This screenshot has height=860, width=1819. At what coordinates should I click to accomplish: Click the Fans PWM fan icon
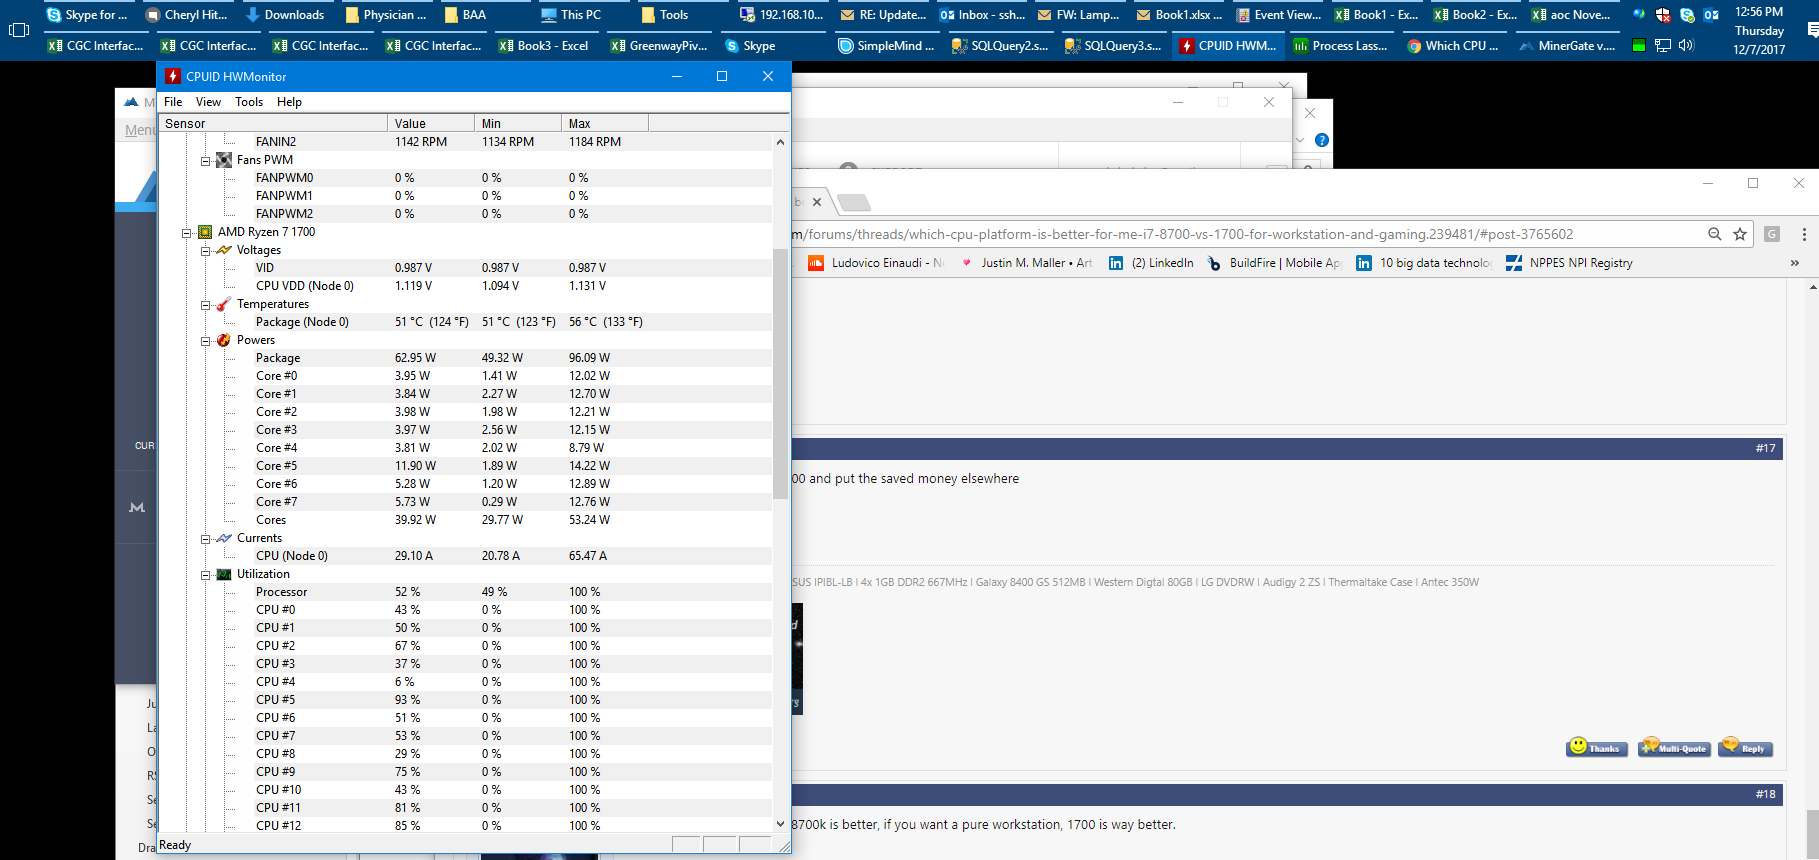[x=224, y=160]
